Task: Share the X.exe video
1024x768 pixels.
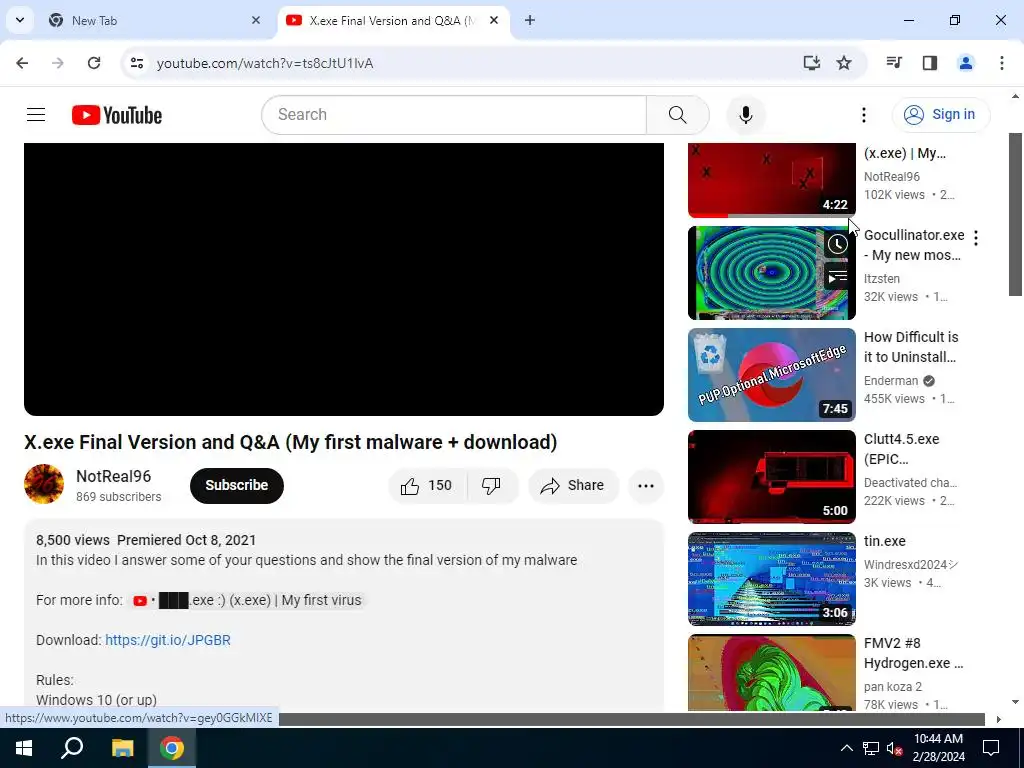Action: tap(573, 485)
